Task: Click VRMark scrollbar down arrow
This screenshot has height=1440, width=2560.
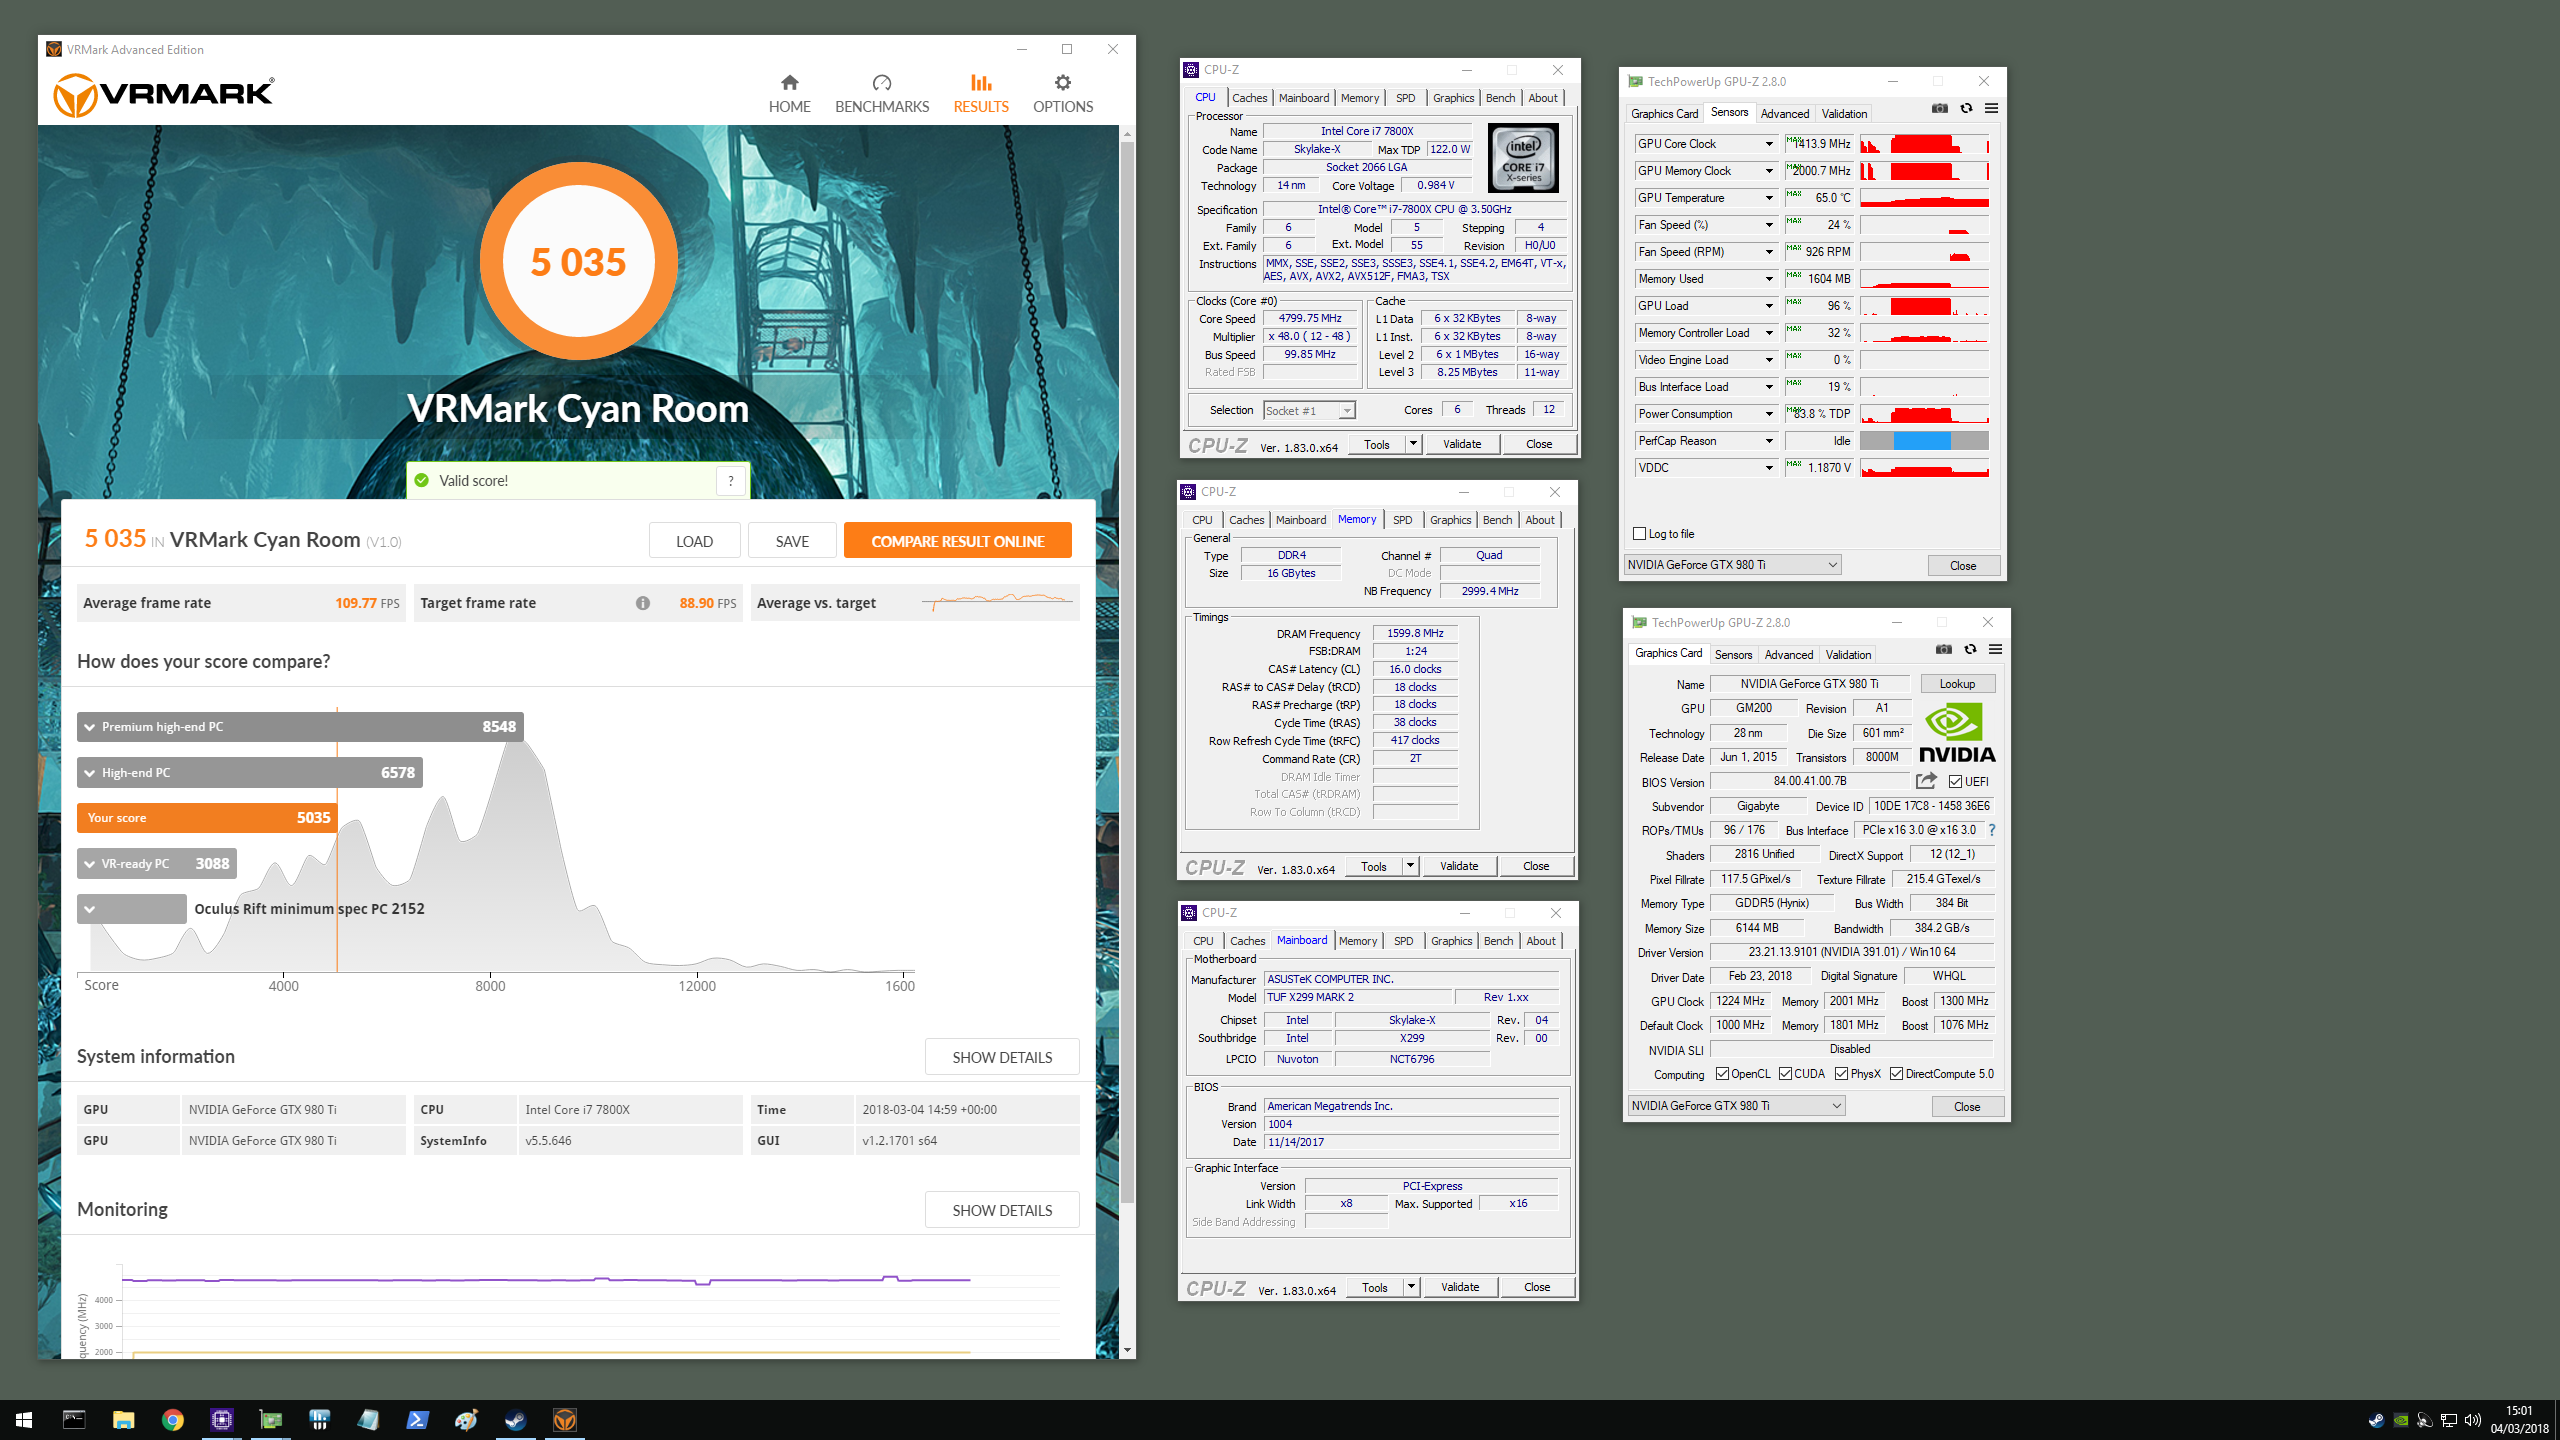Action: coord(1127,1350)
